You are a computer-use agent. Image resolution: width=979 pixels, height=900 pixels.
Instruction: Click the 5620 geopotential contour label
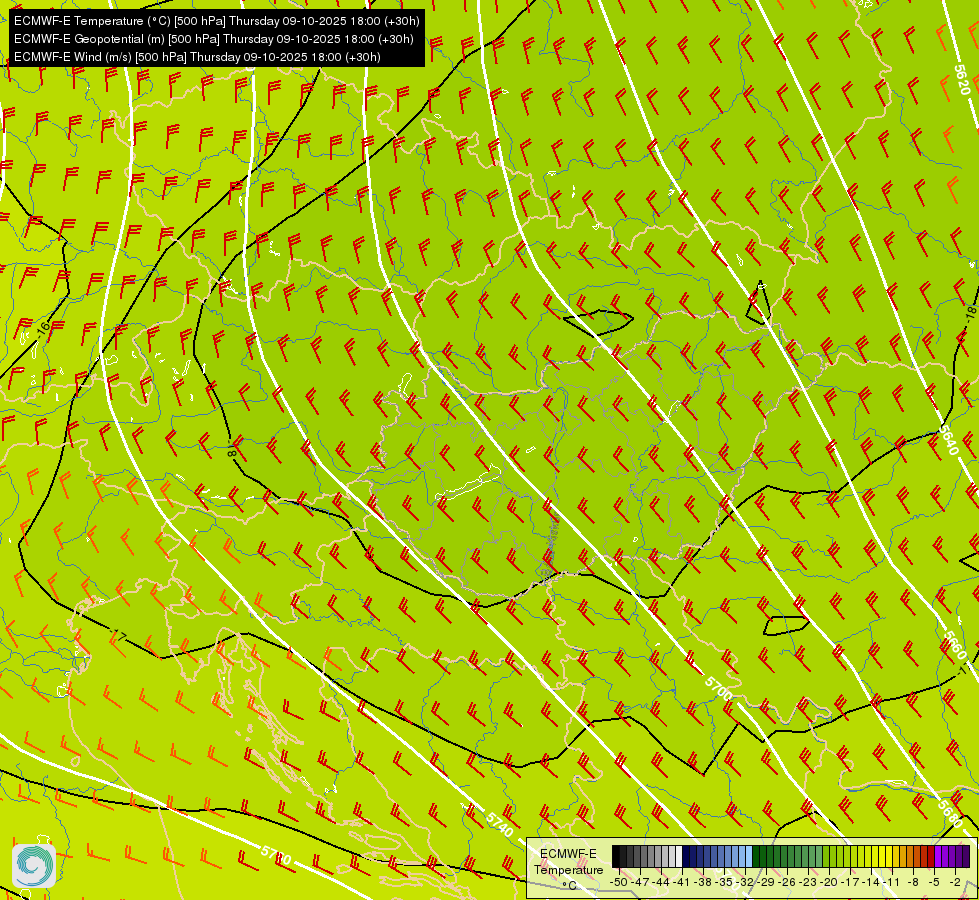coord(962,79)
